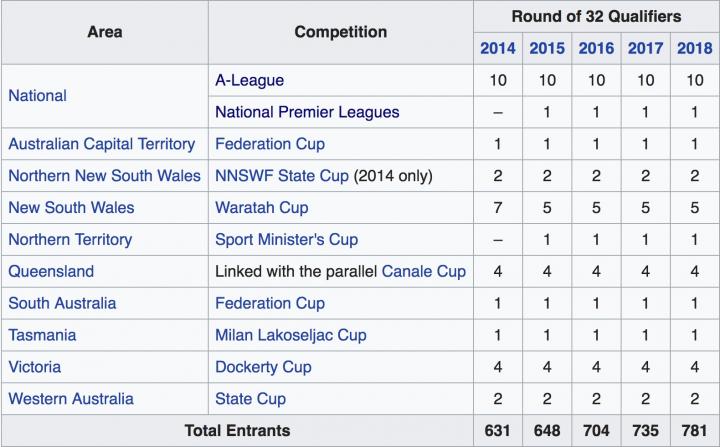Open the Canale Cup link
The image size is (720, 447).
coord(424,272)
